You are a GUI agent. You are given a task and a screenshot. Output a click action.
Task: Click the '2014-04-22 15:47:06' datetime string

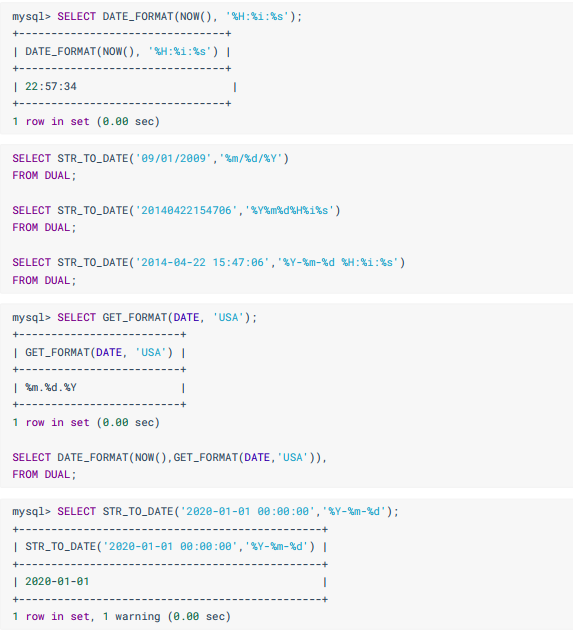point(202,262)
